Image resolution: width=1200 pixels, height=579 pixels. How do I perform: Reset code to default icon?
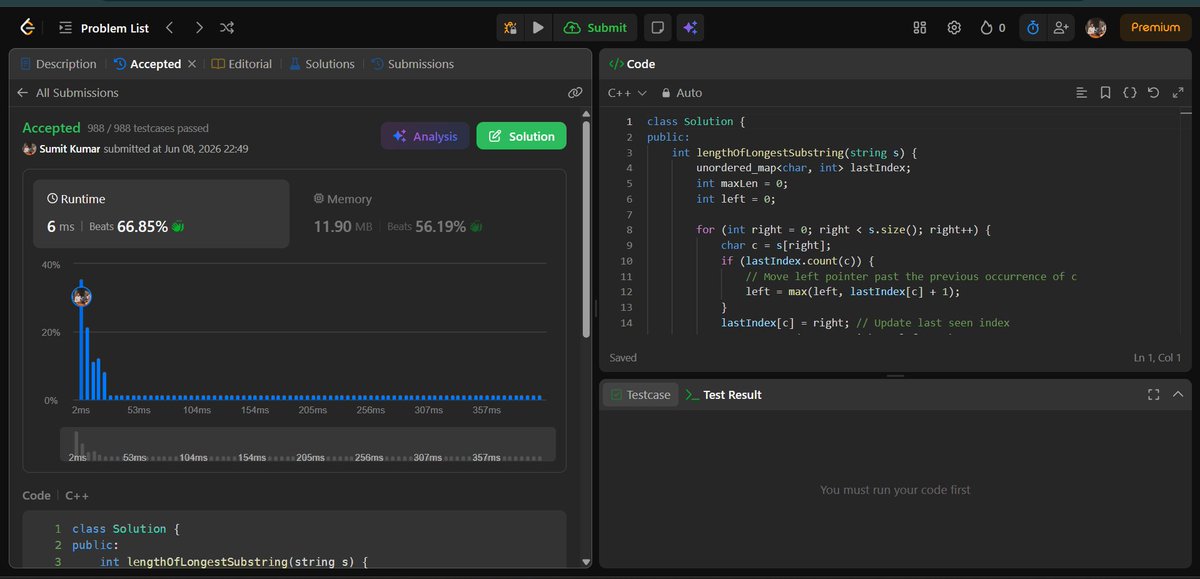pos(1152,92)
